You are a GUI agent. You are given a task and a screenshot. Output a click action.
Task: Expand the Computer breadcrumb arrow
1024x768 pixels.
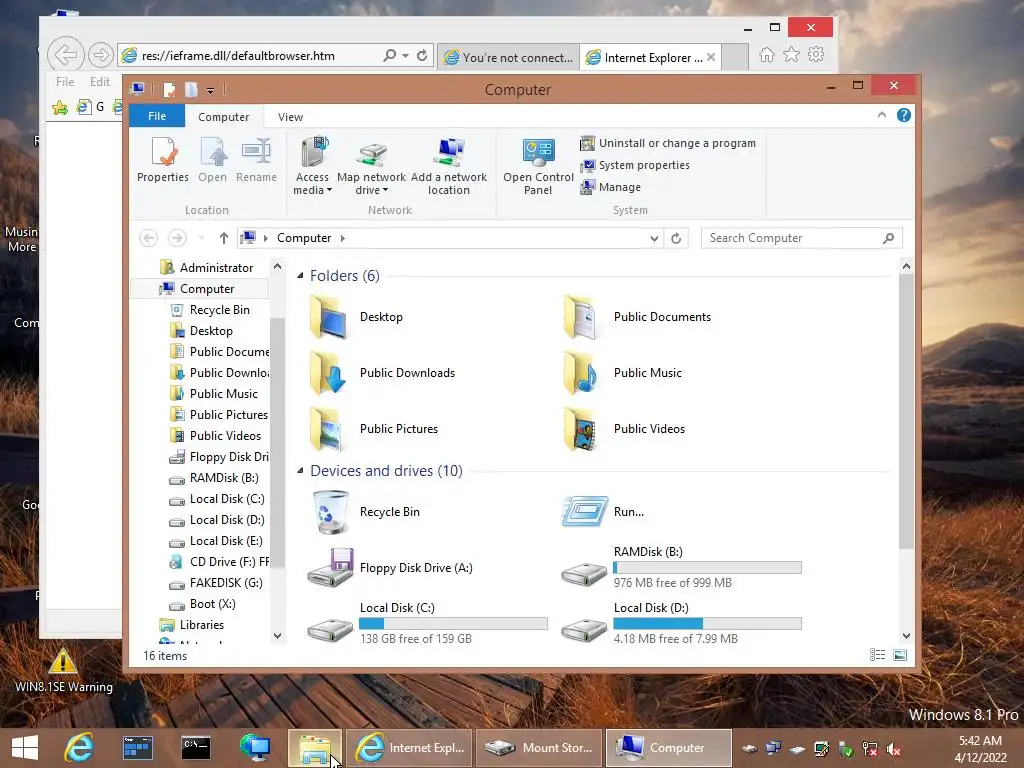coord(342,238)
